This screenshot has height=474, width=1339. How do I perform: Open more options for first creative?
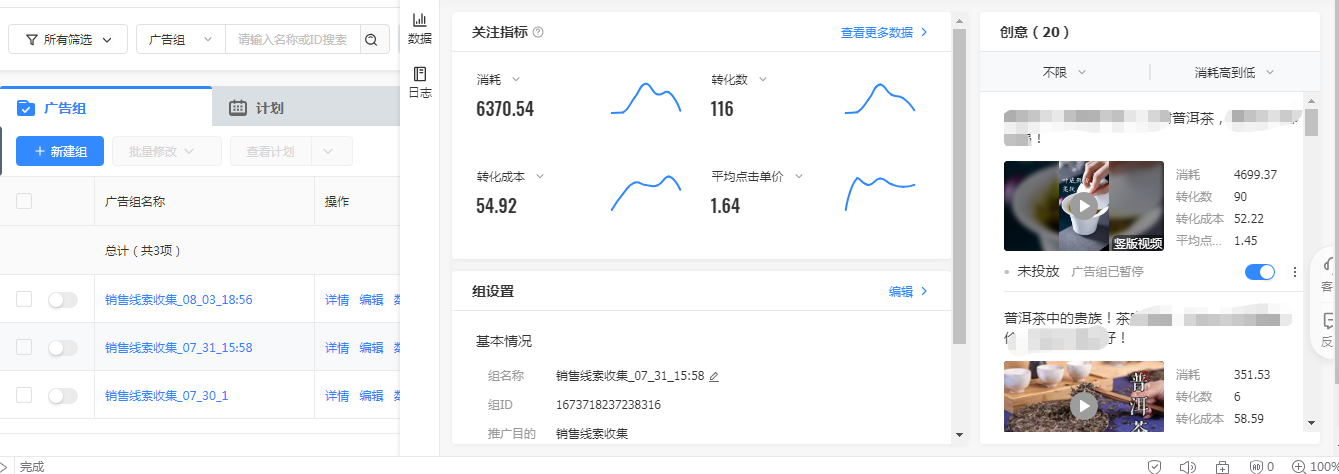point(1295,272)
